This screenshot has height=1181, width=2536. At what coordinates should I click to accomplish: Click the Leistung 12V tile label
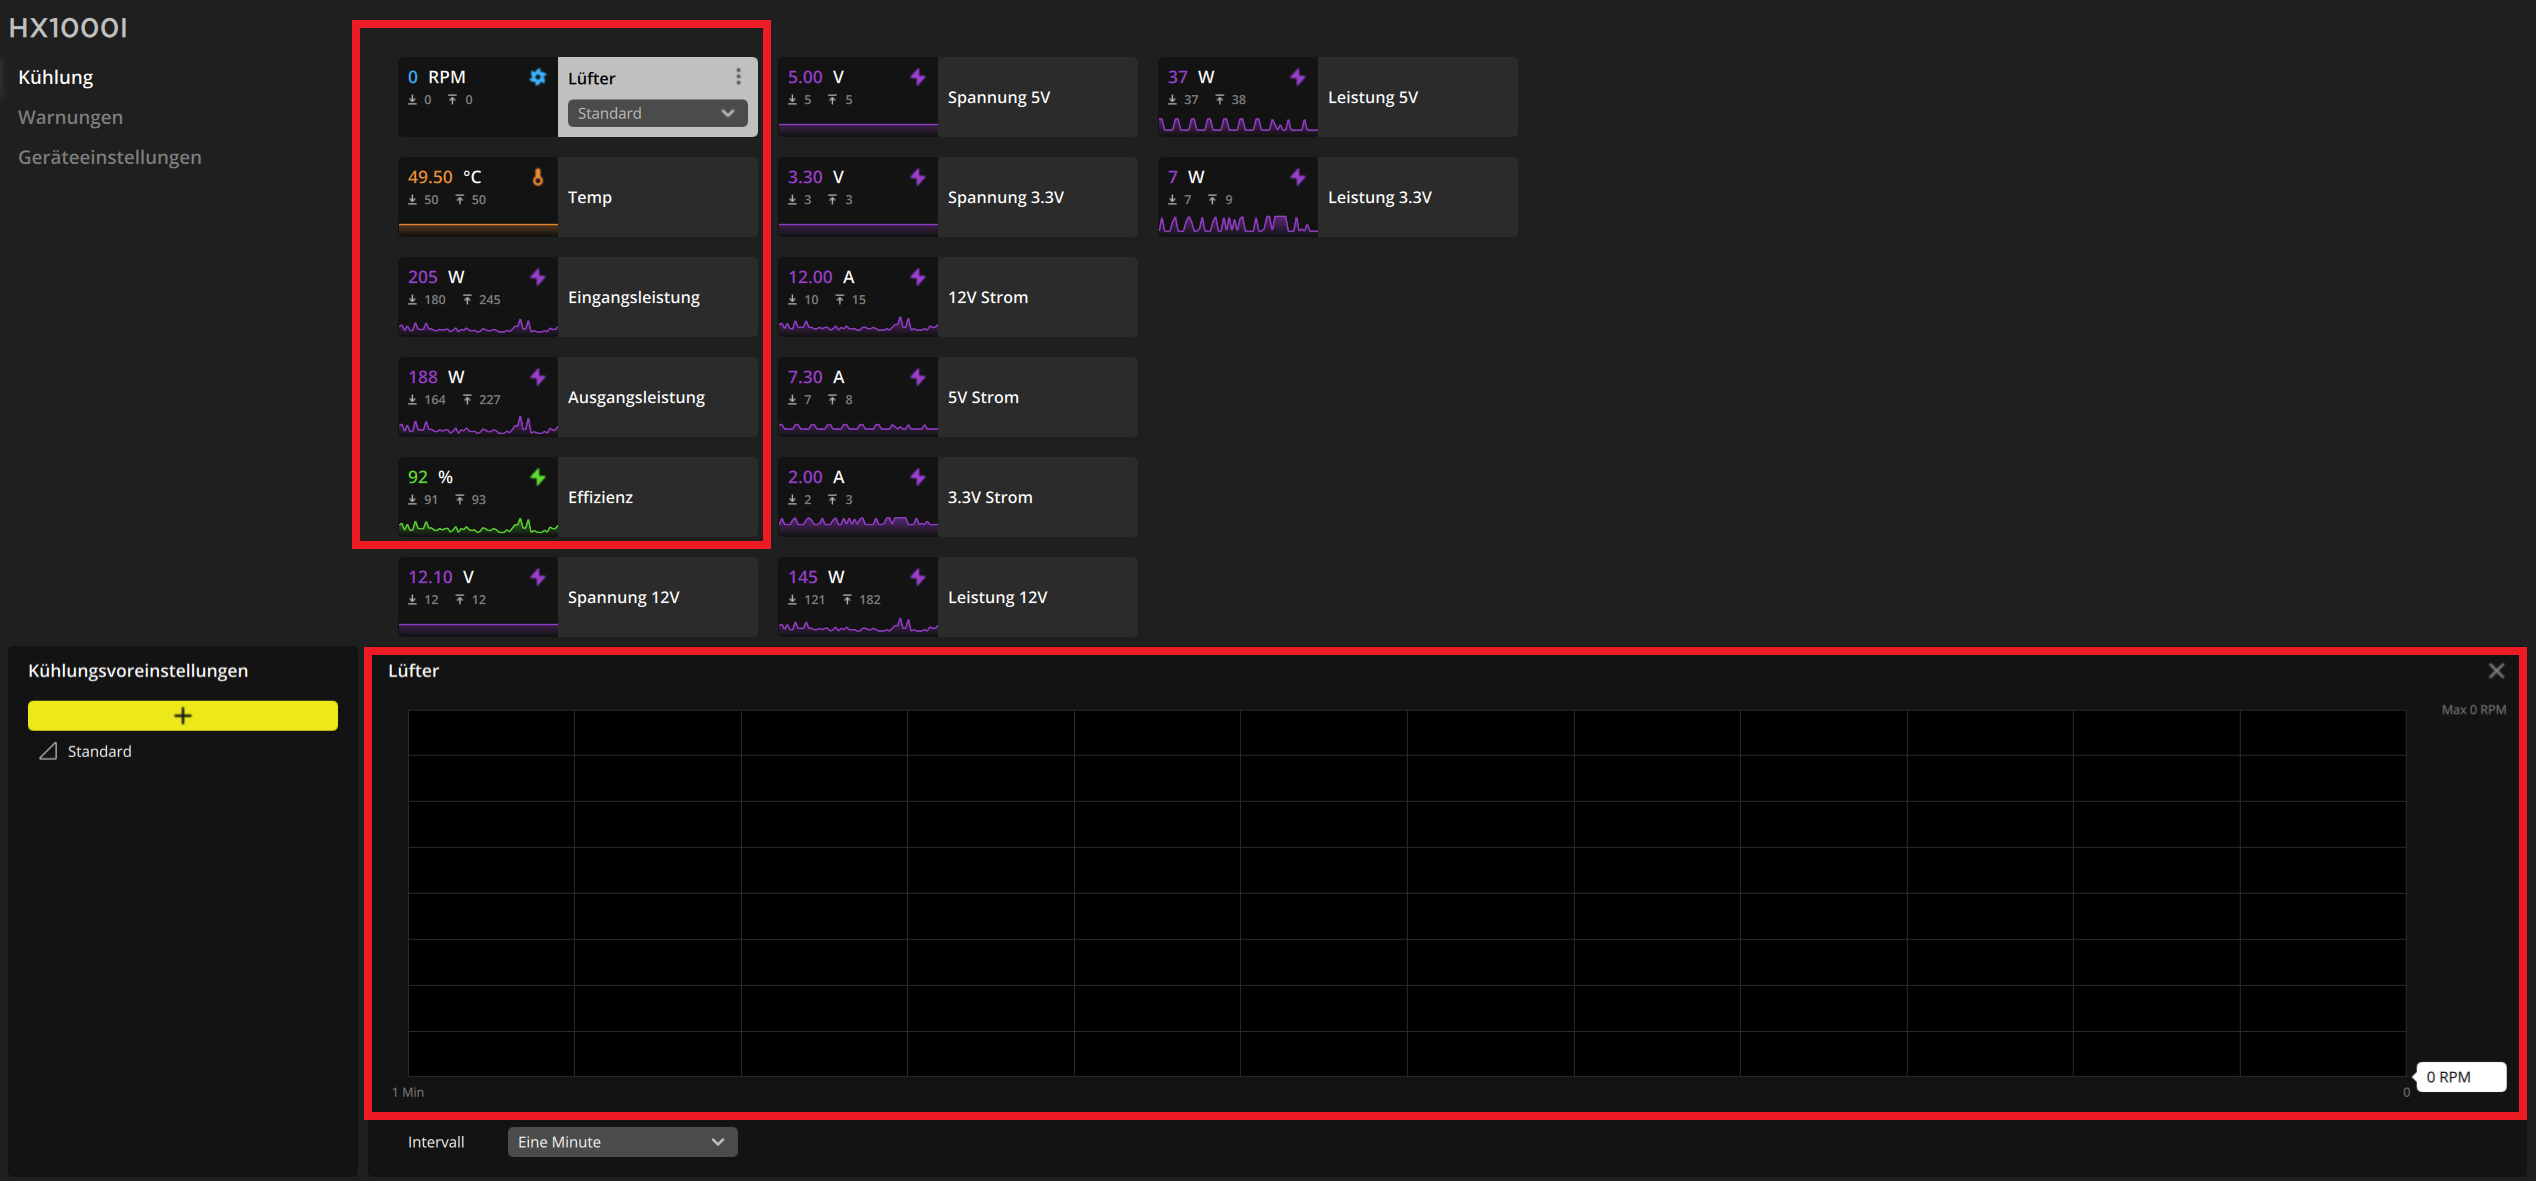(998, 597)
